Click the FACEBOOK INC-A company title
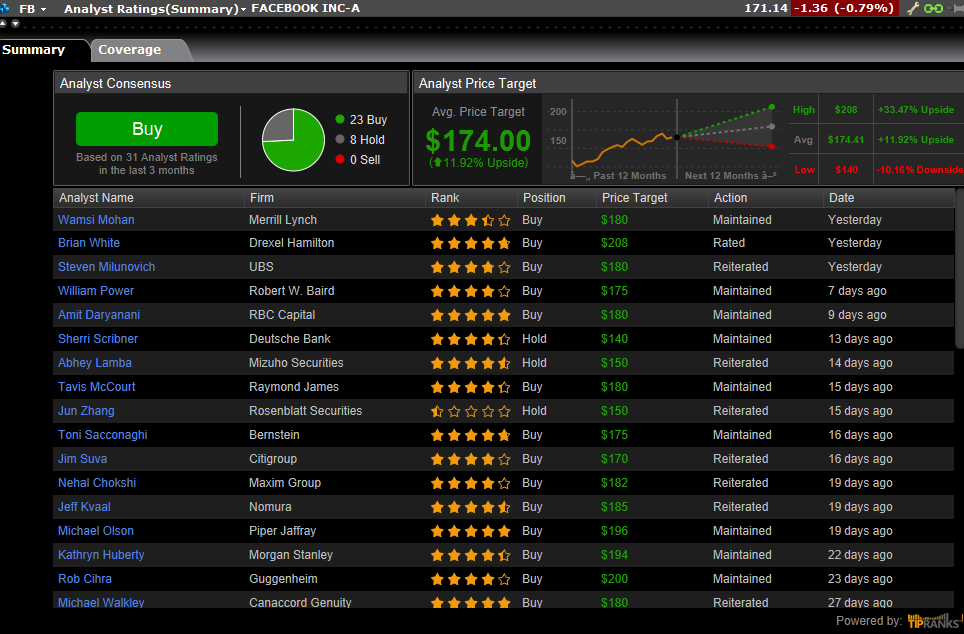The height and width of the screenshot is (634, 964). [x=306, y=8]
